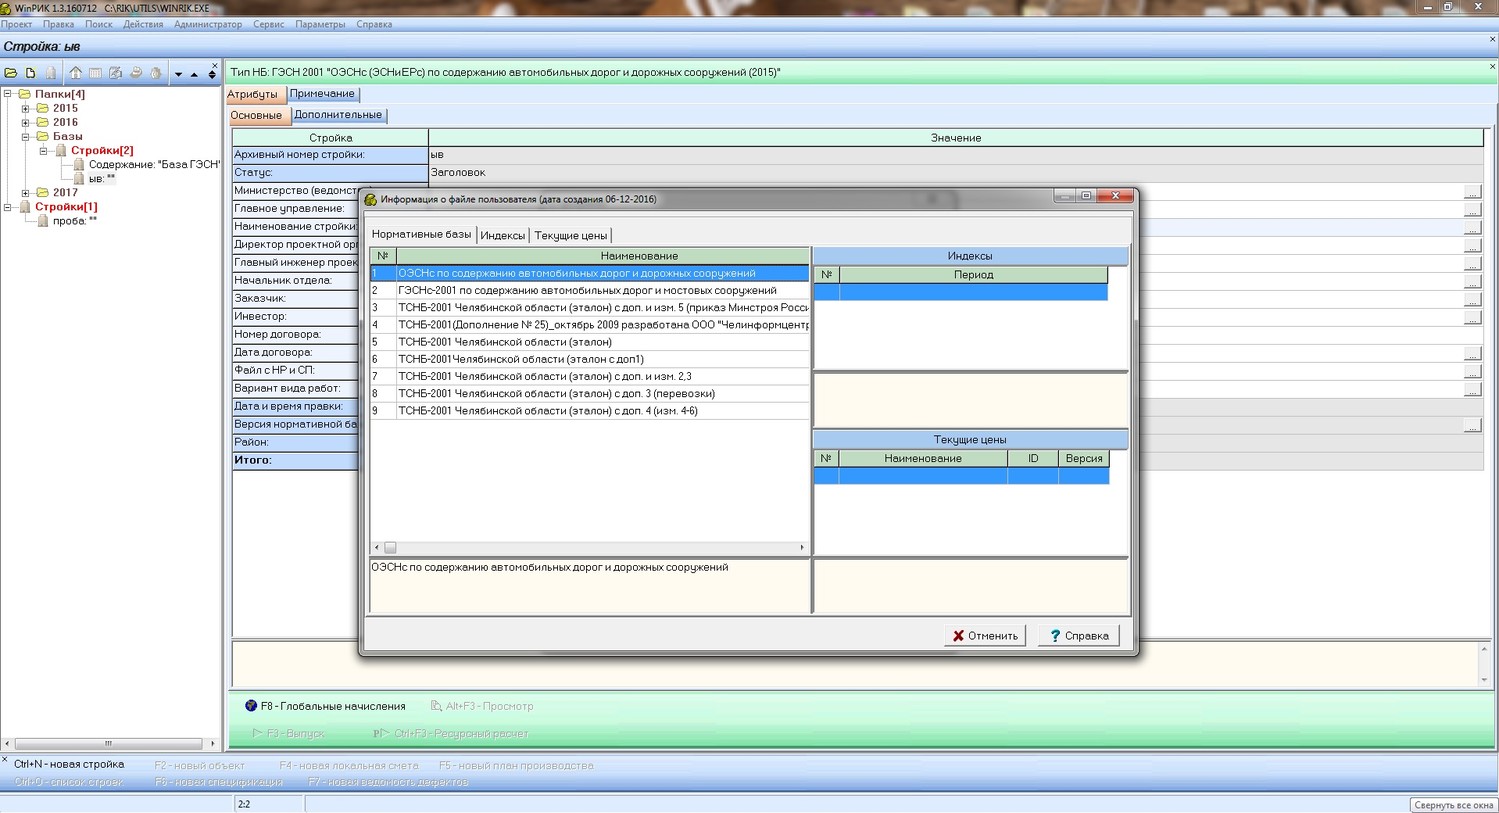Select the Нормативные базы tab

tap(421, 234)
